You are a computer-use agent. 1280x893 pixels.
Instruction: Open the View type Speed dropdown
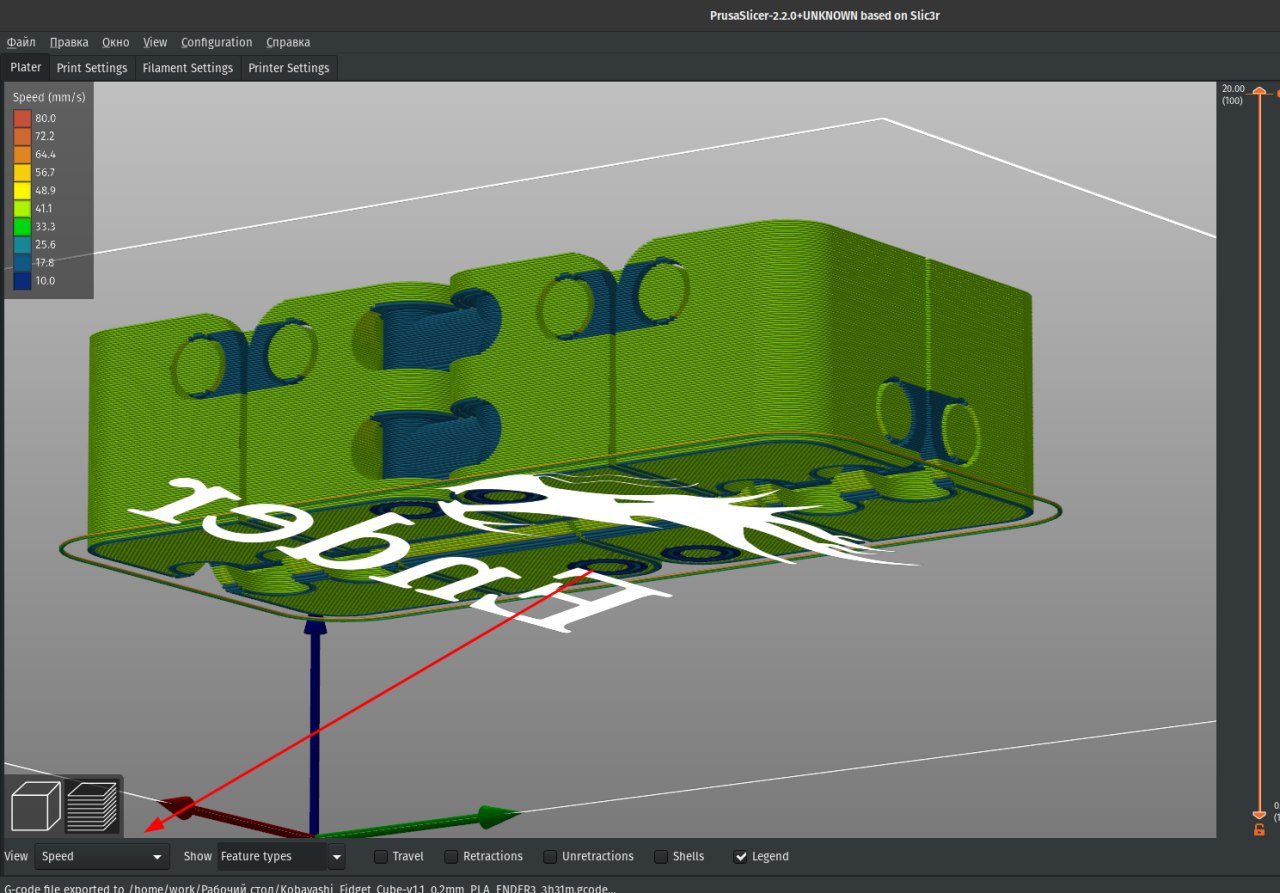pyautogui.click(x=102, y=857)
